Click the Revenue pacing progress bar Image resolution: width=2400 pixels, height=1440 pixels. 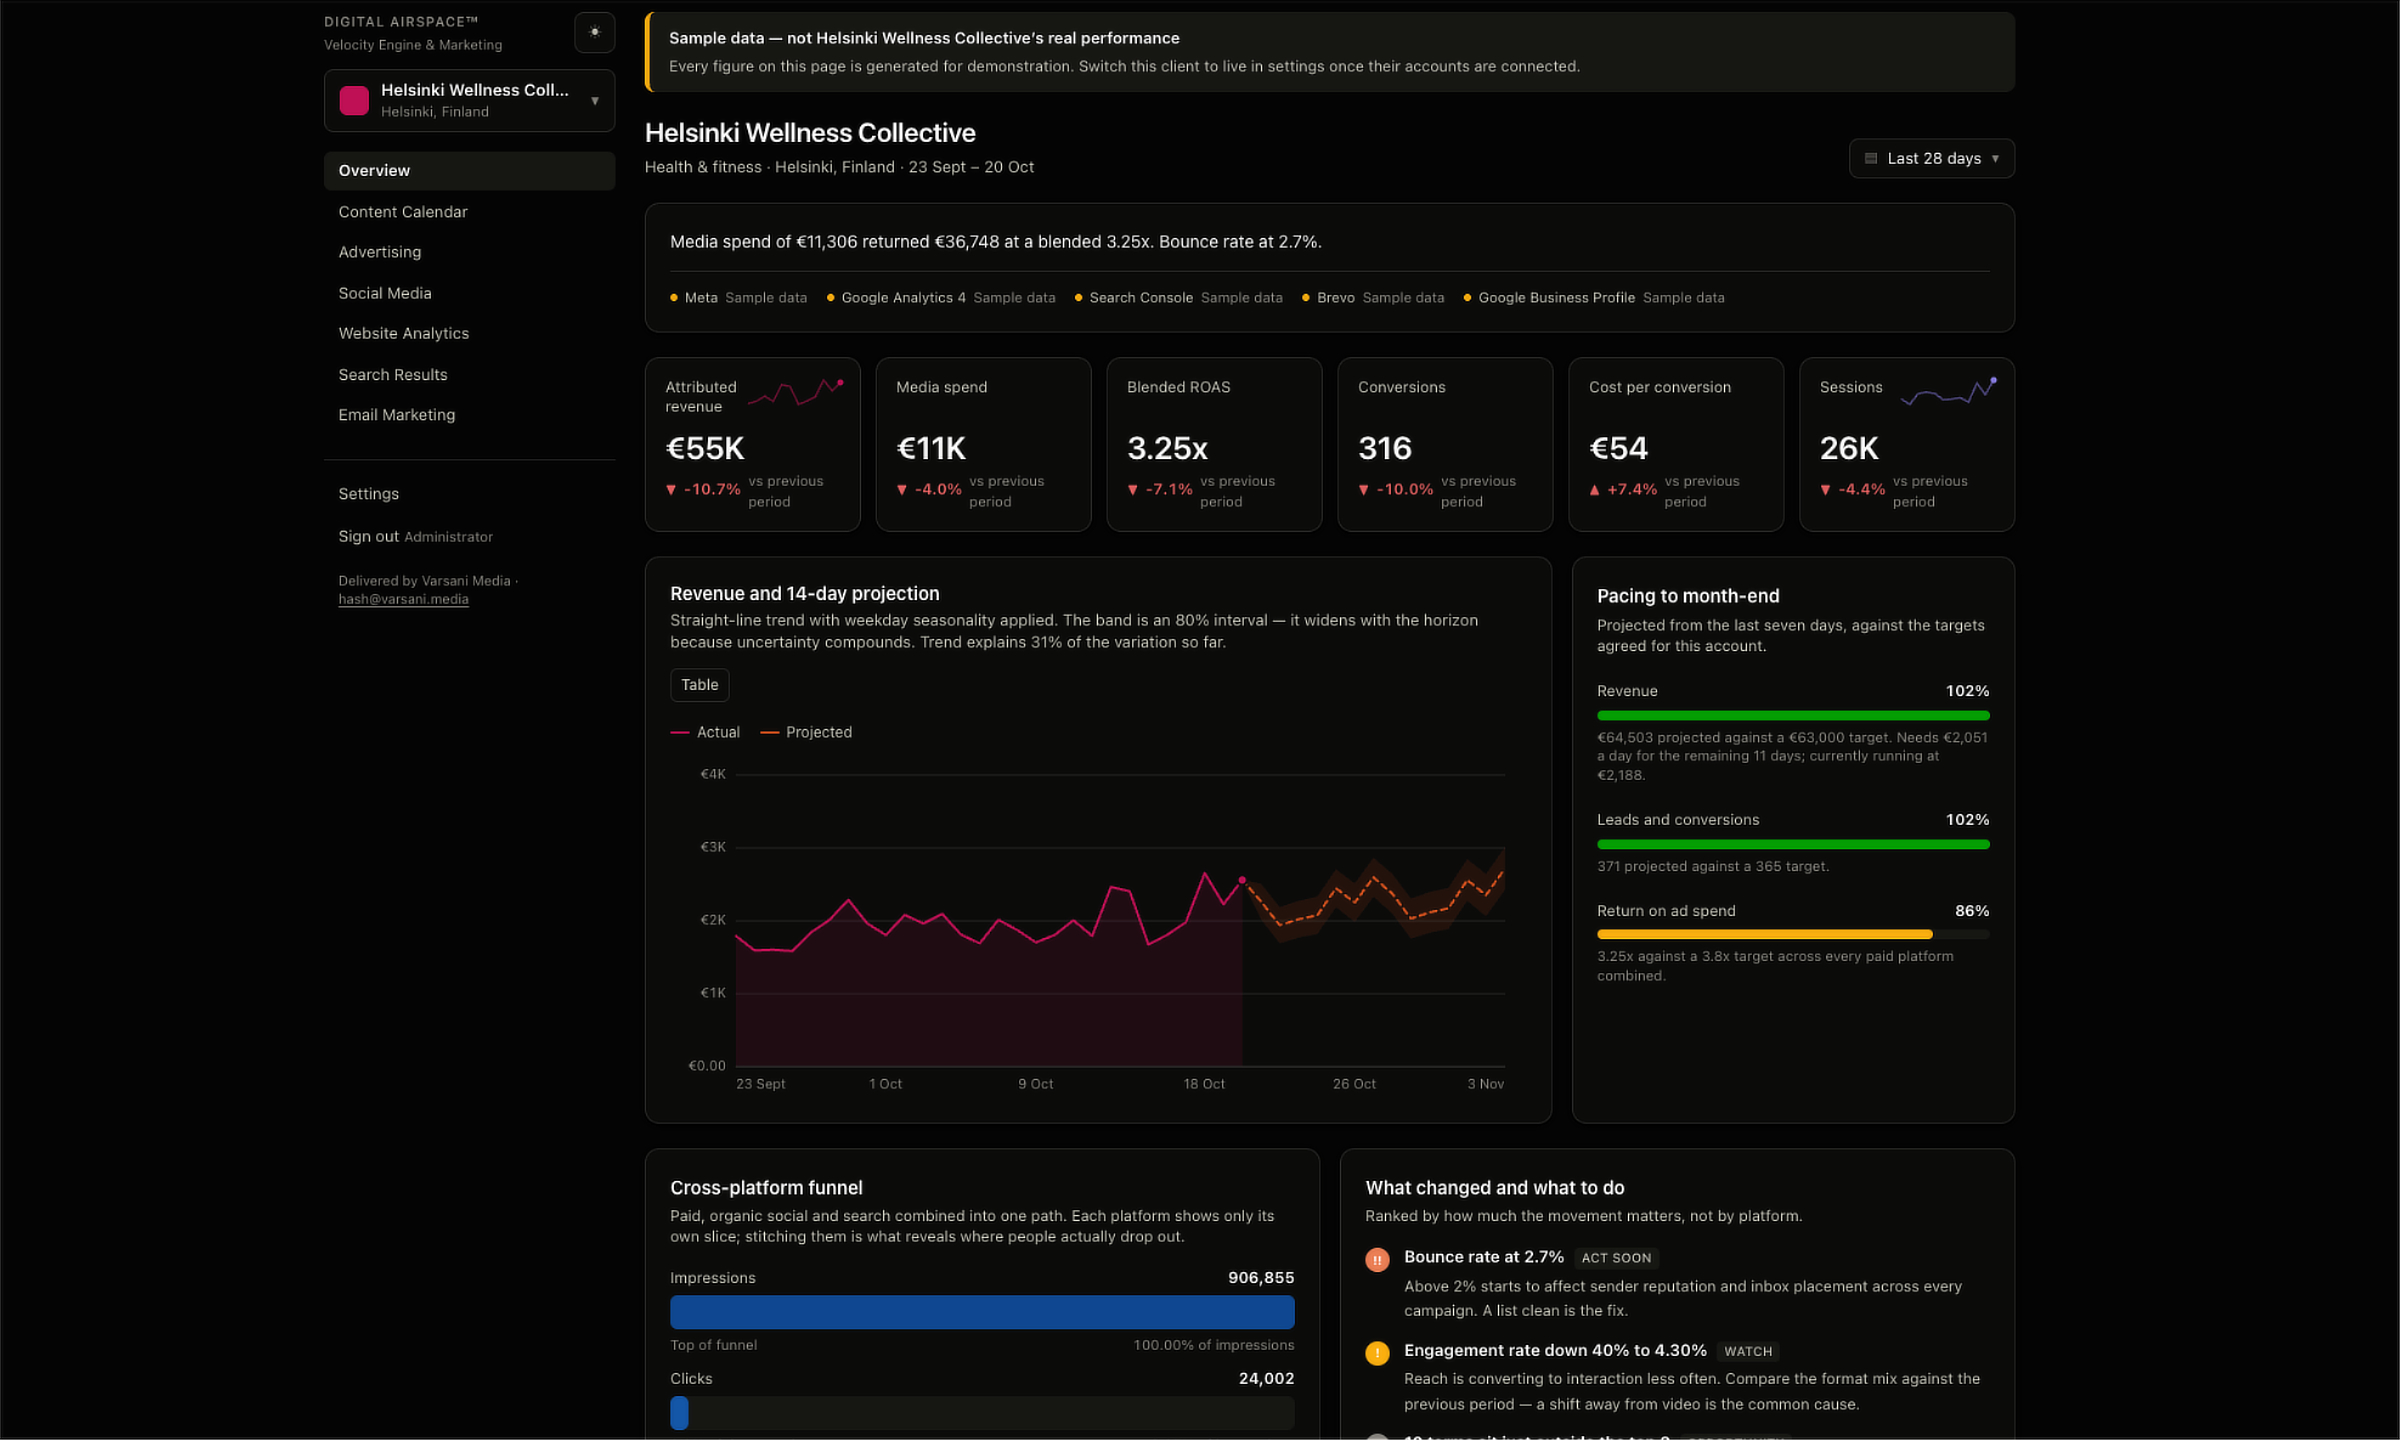click(x=1793, y=716)
